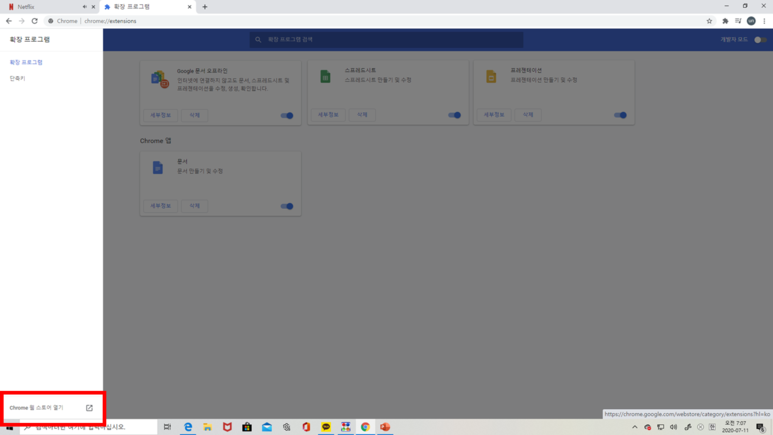Image resolution: width=773 pixels, height=435 pixels.
Task: Open the volume control in system tray
Action: (x=673, y=427)
